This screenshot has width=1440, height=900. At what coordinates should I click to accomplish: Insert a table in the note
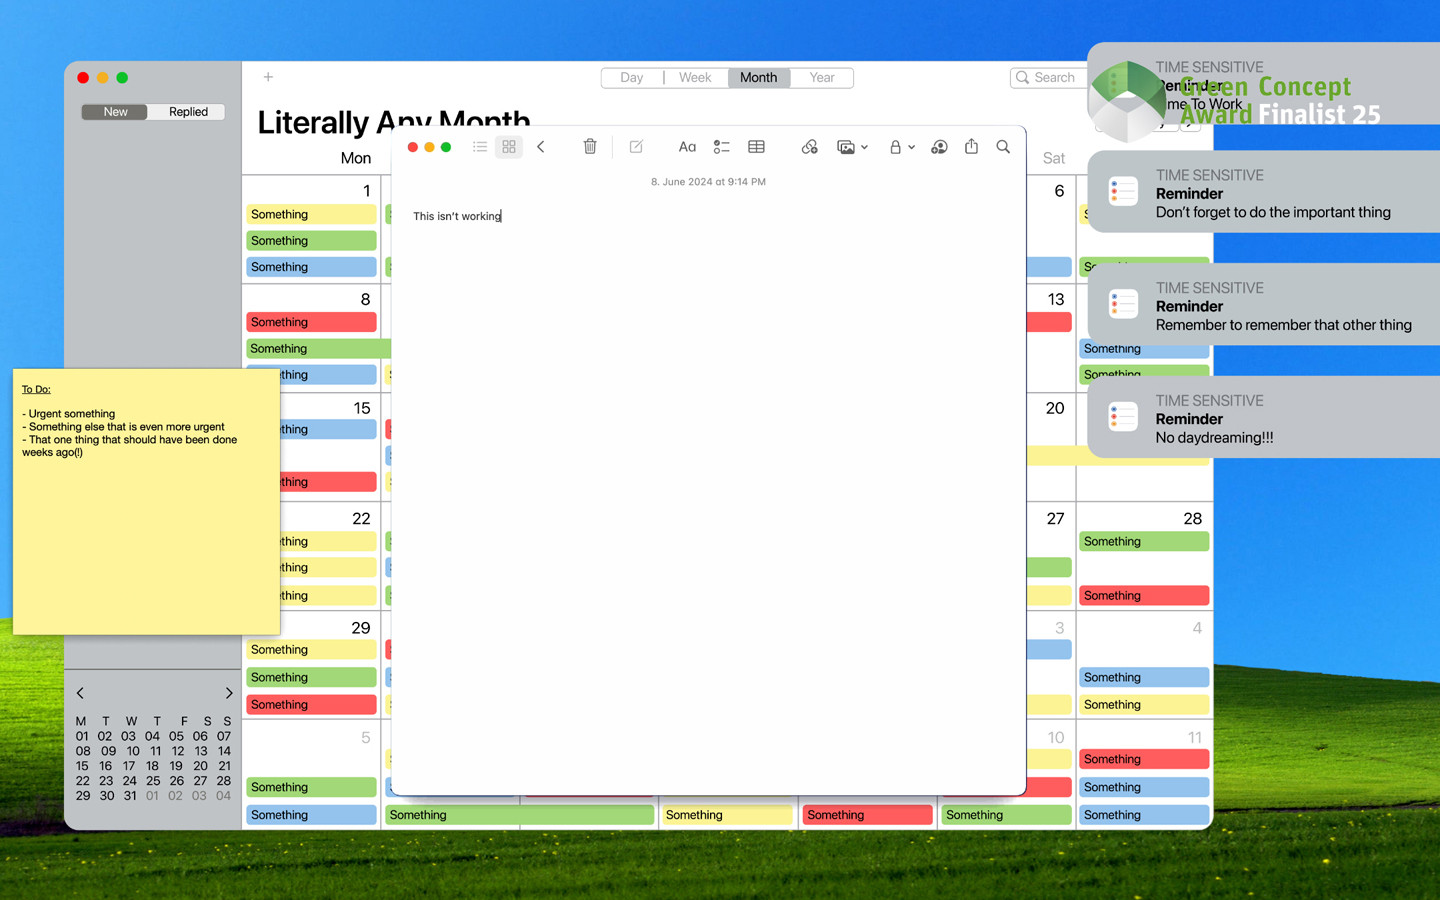tap(756, 147)
